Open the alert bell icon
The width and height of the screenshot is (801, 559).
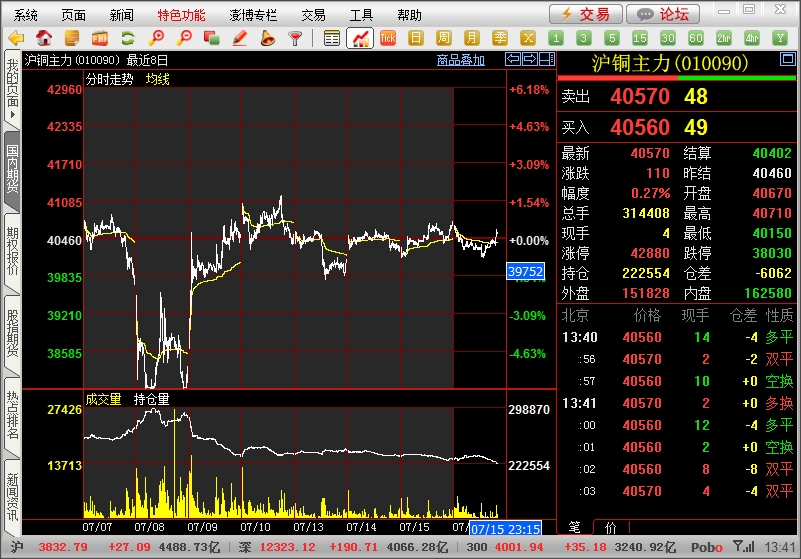(267, 38)
